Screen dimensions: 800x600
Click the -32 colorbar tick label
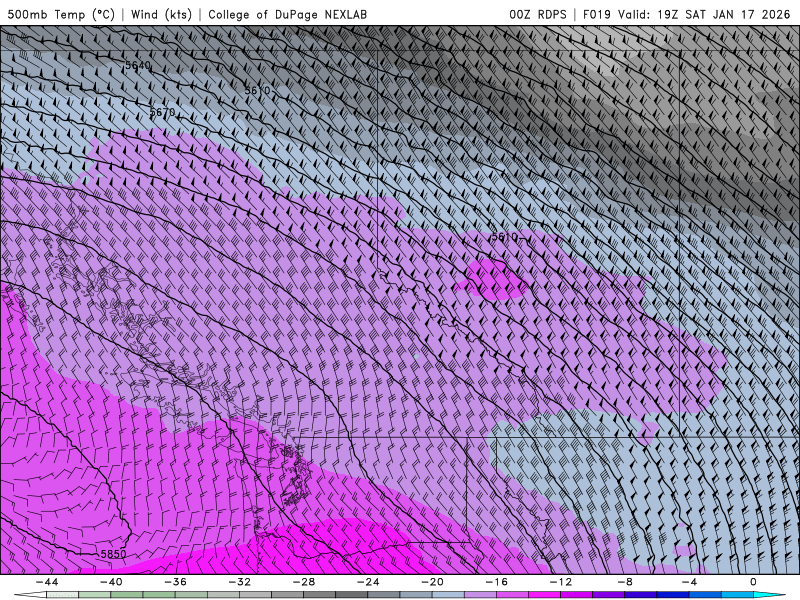240,582
